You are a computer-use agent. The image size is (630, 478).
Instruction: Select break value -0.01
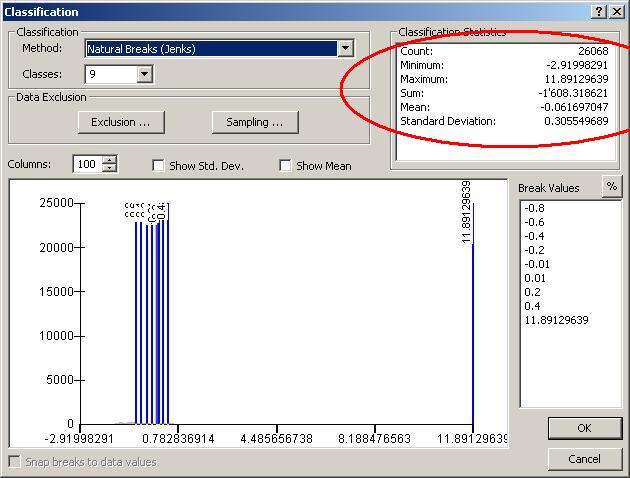click(x=537, y=264)
